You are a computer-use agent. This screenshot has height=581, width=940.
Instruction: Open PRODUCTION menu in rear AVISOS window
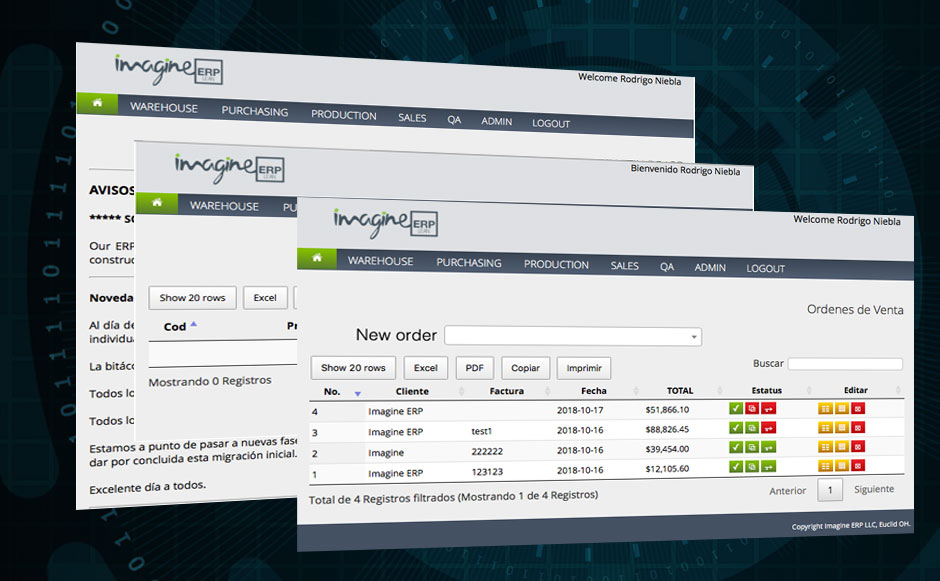click(x=344, y=115)
